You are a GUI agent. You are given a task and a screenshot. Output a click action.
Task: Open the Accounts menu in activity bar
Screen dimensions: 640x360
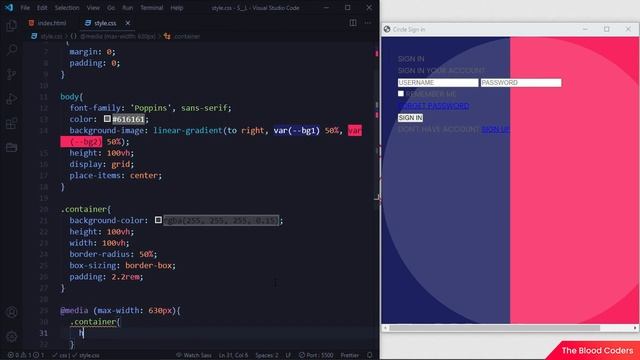click(x=11, y=312)
